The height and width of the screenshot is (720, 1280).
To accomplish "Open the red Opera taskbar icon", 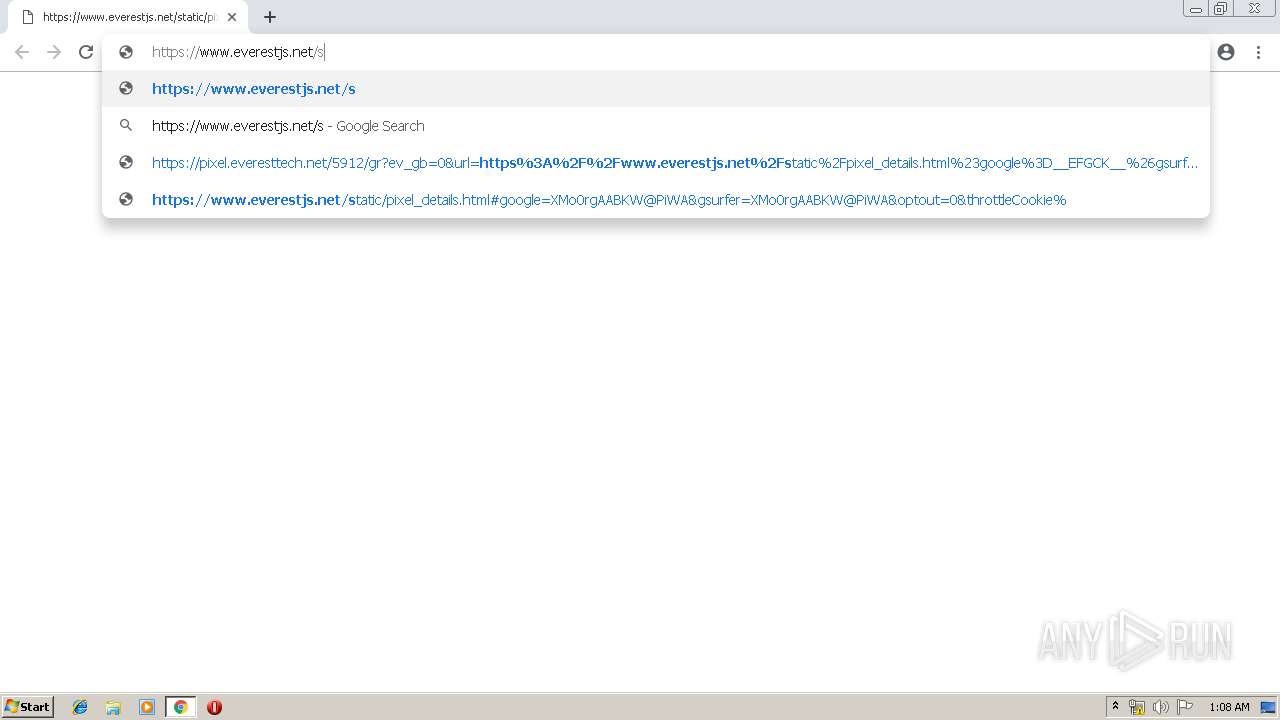I will [x=214, y=707].
